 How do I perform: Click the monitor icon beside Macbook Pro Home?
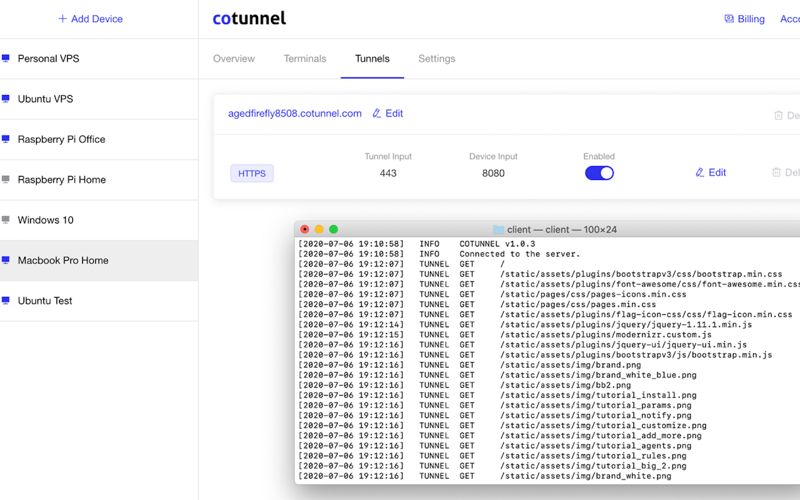(6, 260)
